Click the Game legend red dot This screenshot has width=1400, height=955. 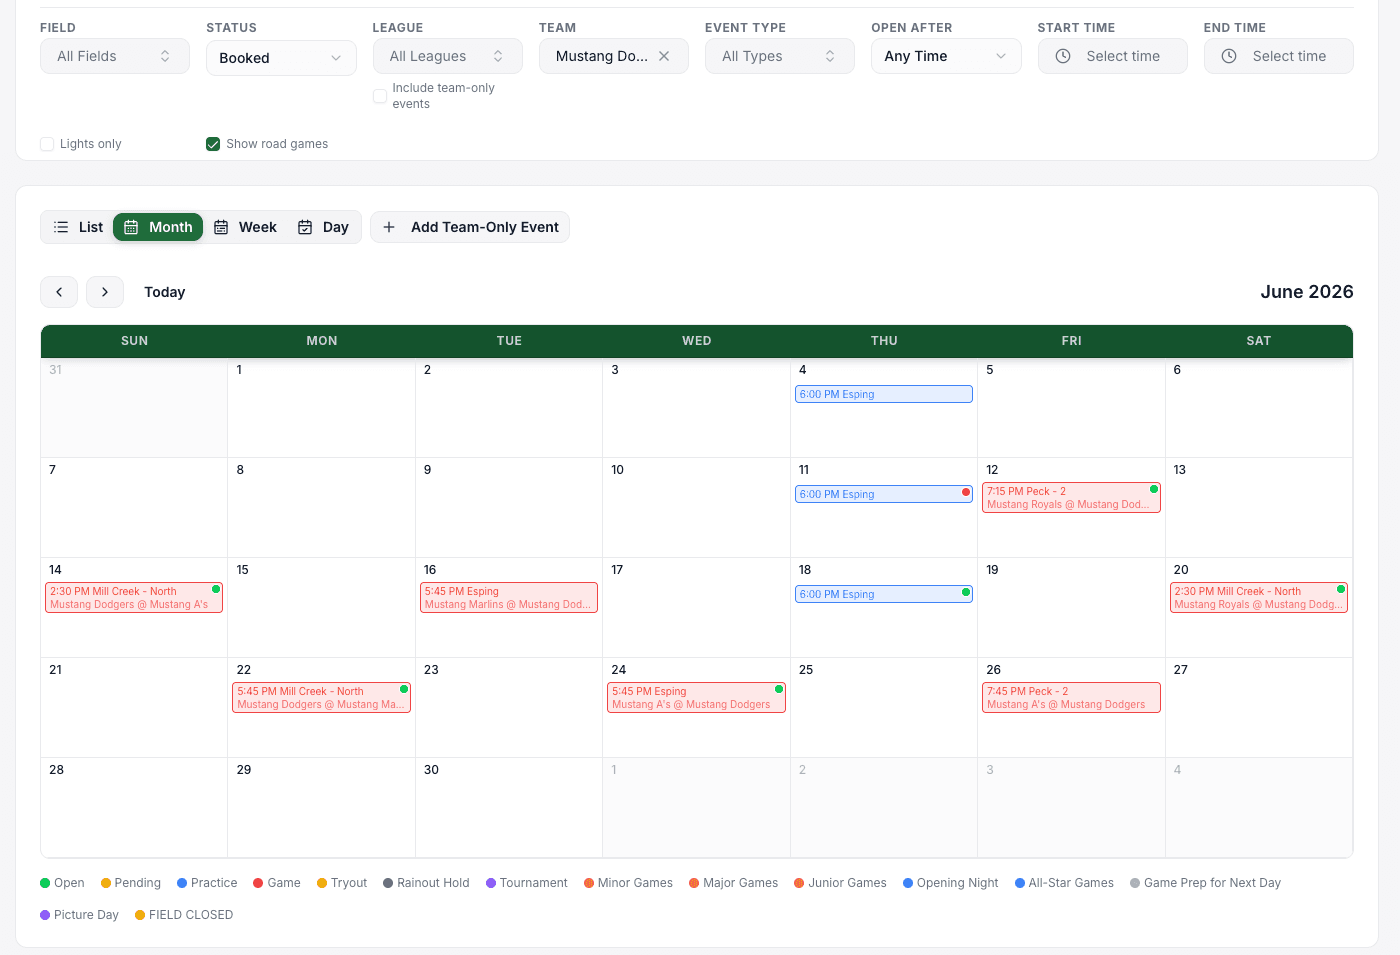[x=258, y=883]
